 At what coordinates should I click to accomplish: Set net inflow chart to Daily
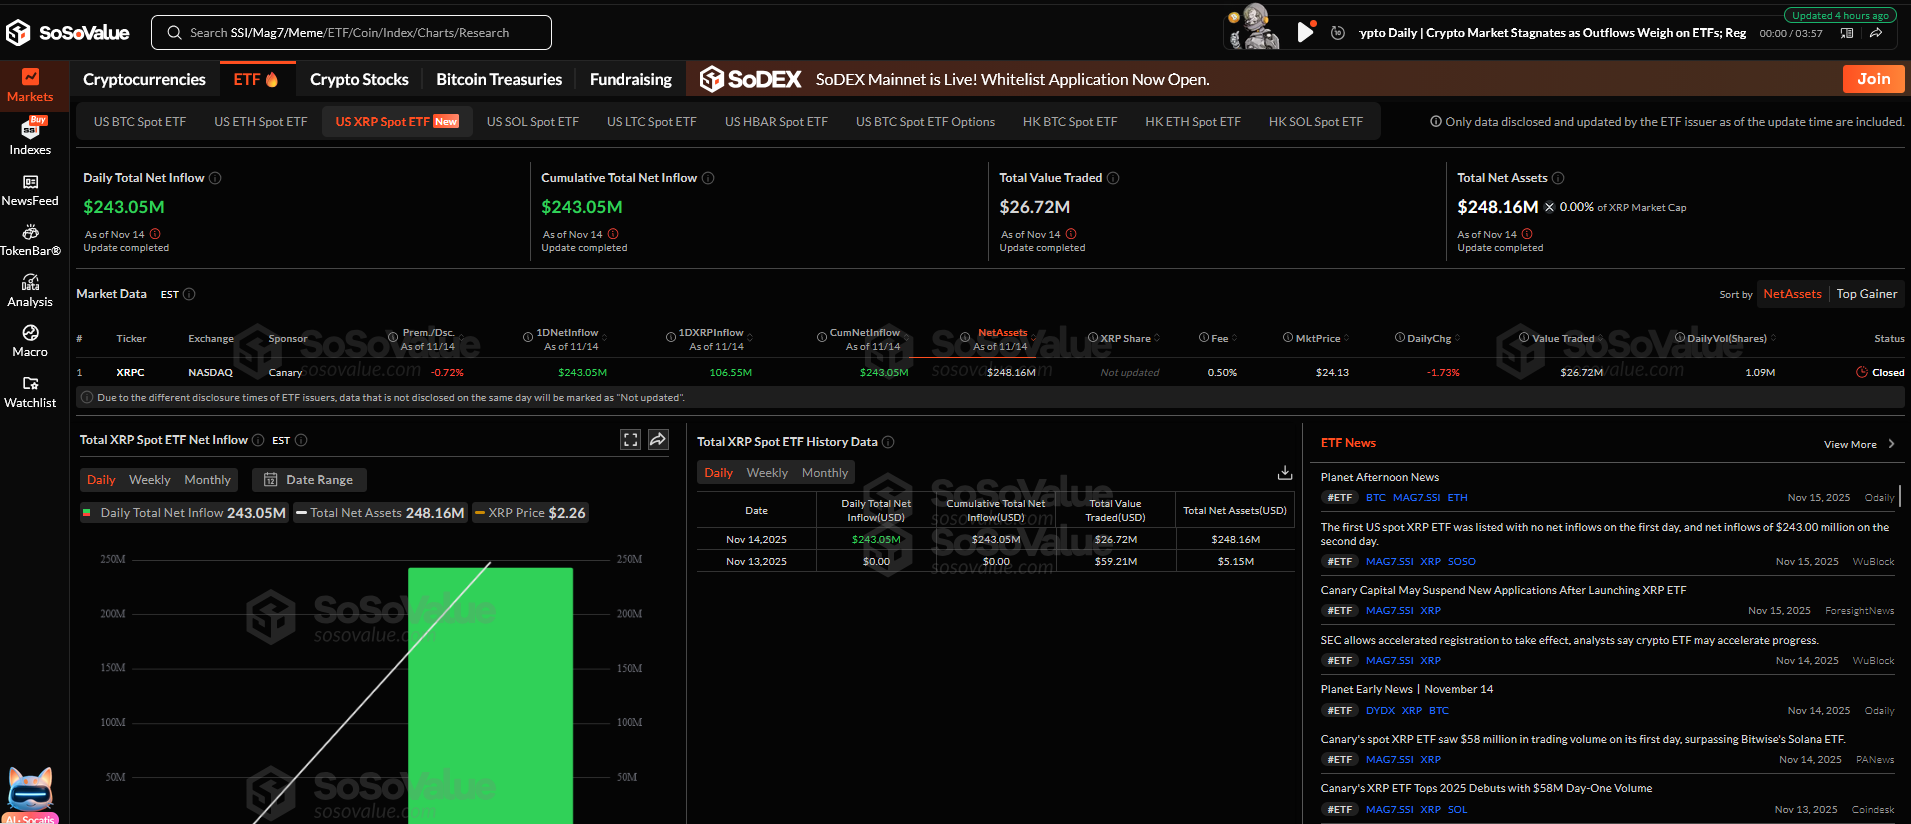click(101, 480)
